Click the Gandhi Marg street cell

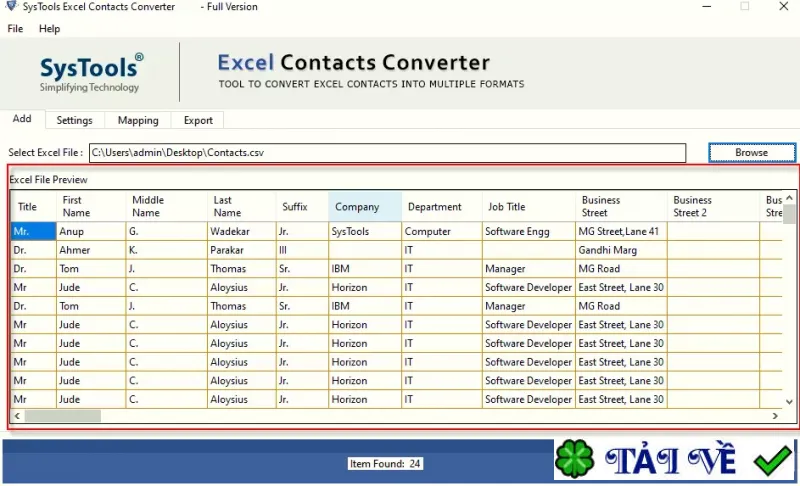click(x=621, y=250)
